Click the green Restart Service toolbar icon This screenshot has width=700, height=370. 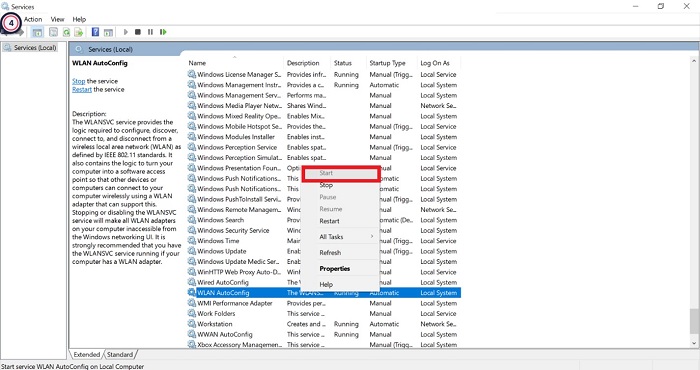[163, 32]
